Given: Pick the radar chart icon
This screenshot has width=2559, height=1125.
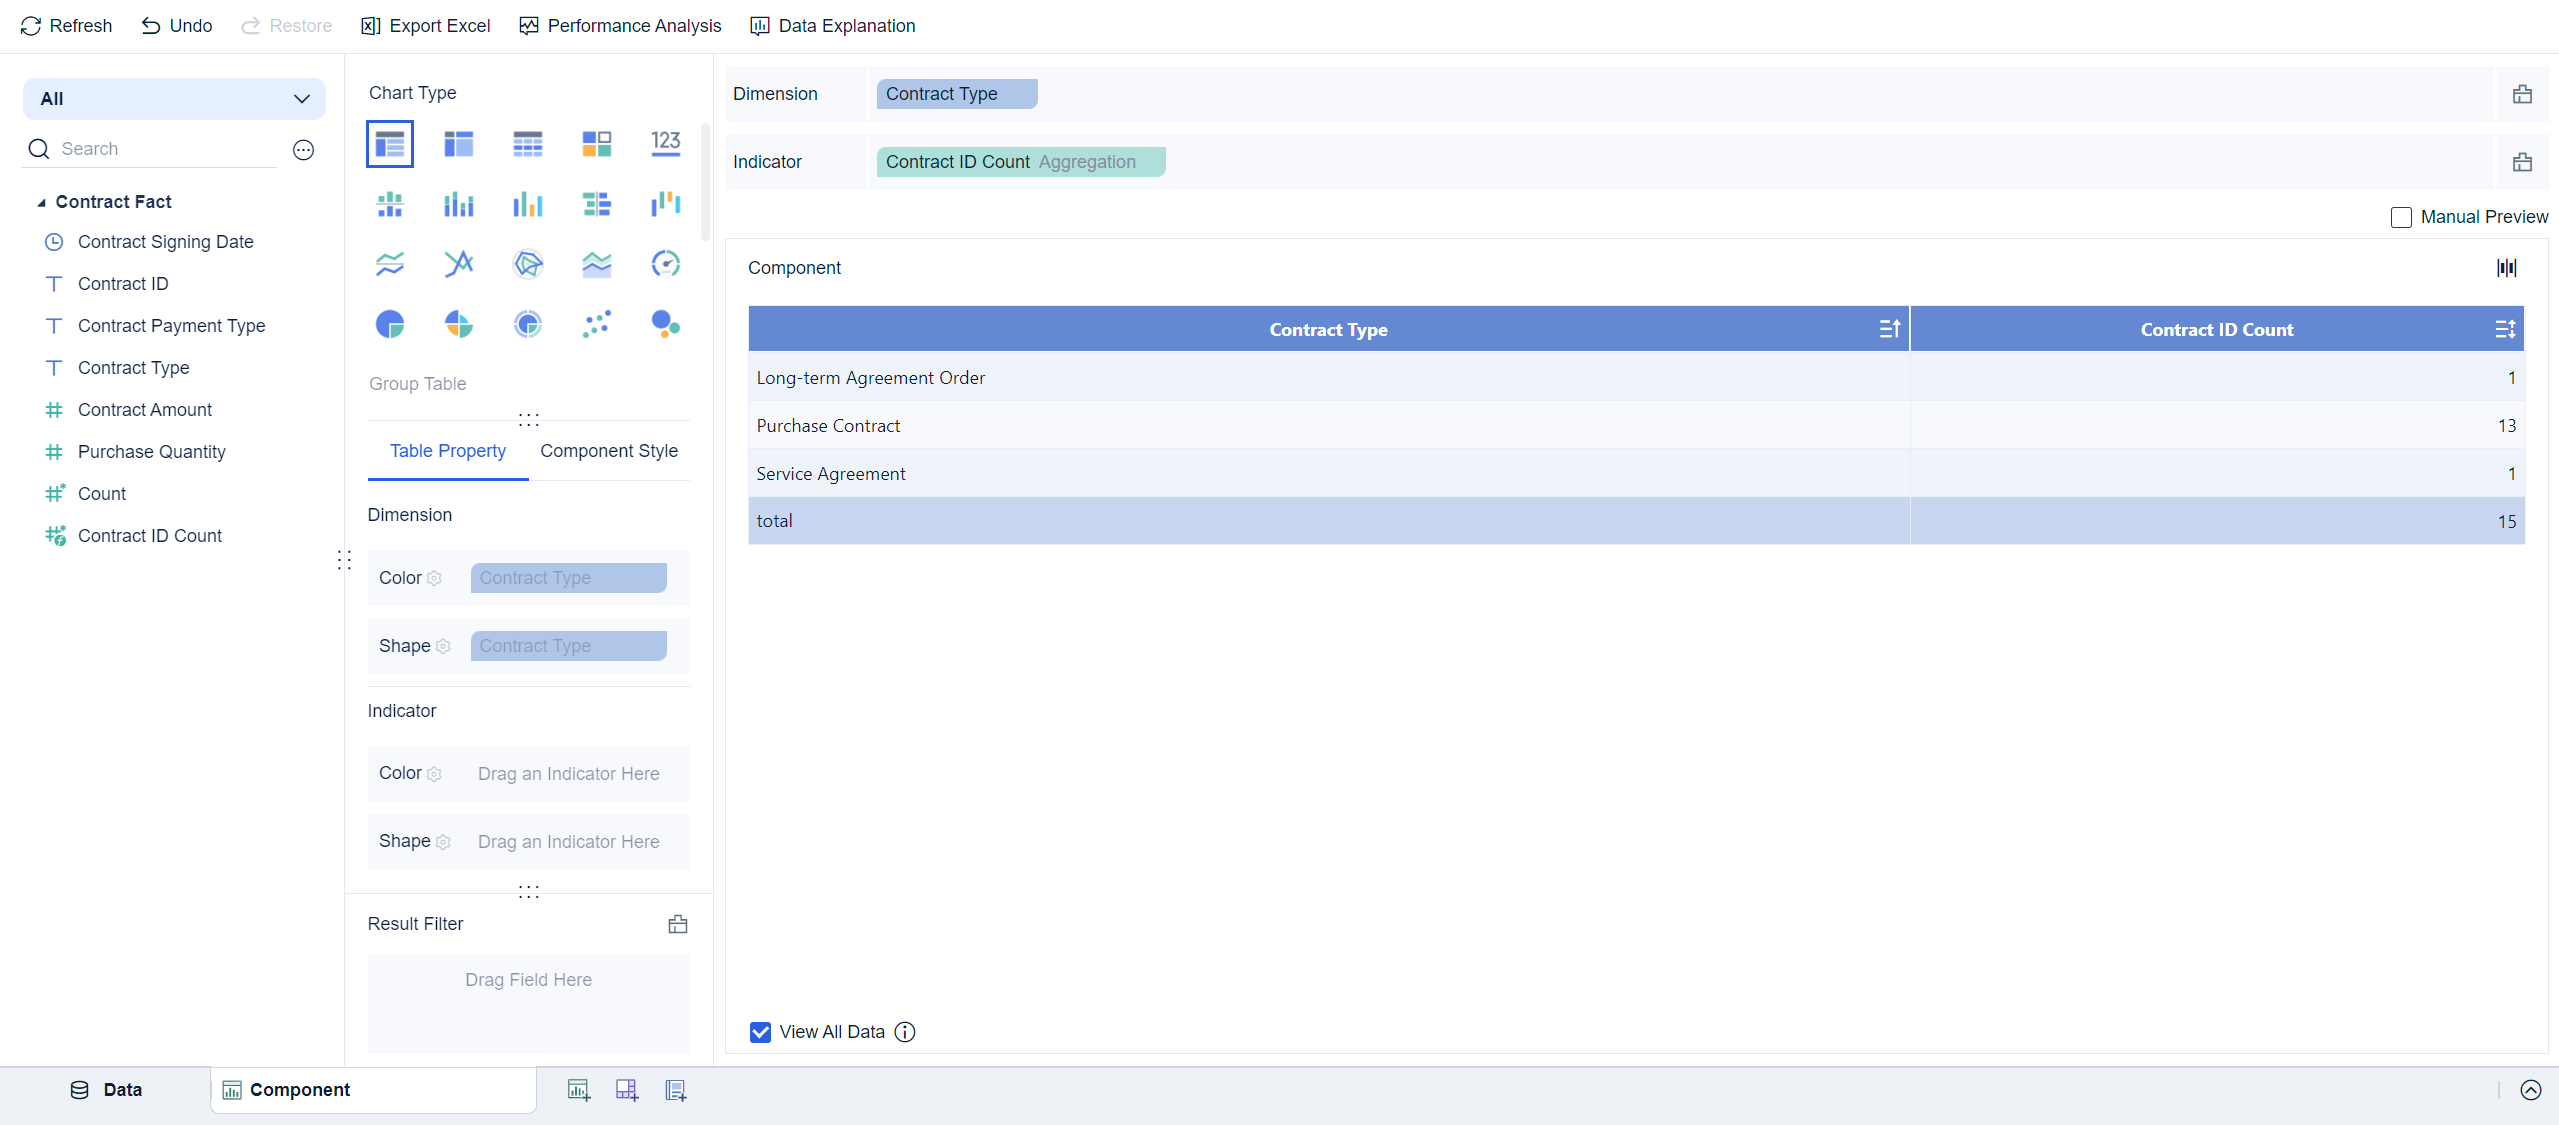Looking at the screenshot, I should (x=528, y=264).
